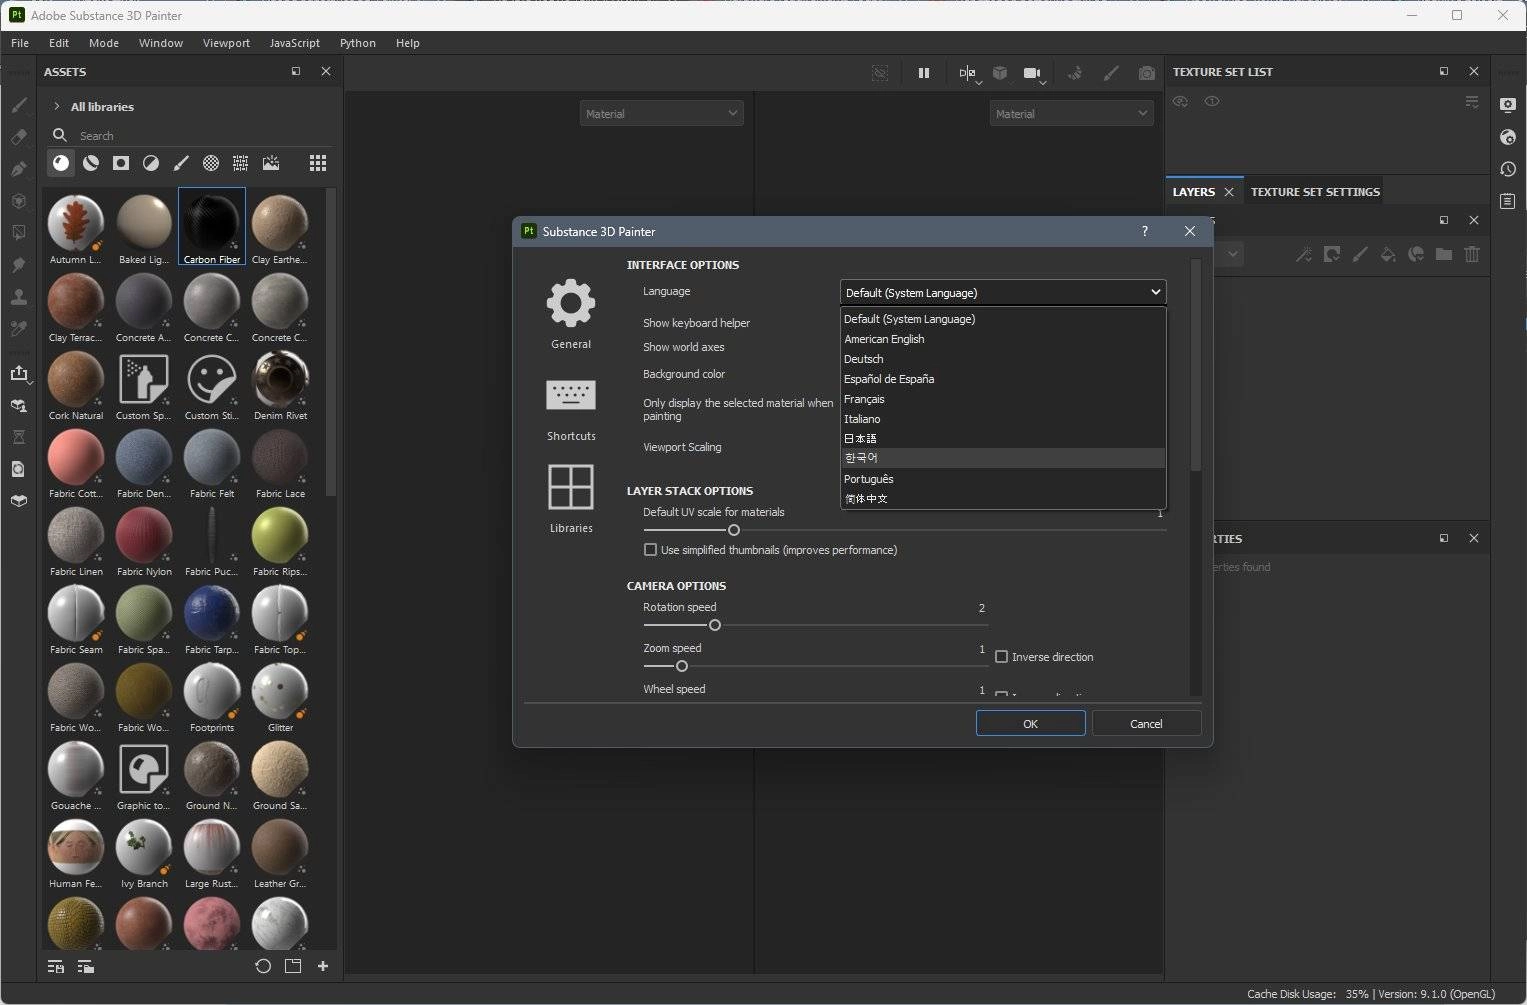Open History icon on right sidebar
1527x1005 pixels.
pyautogui.click(x=1508, y=169)
